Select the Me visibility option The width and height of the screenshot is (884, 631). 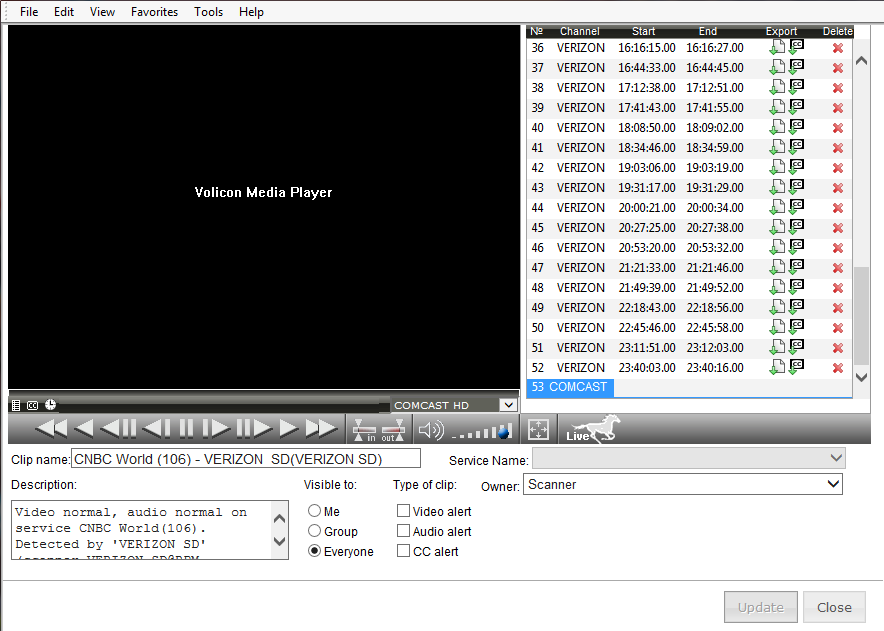coord(315,511)
